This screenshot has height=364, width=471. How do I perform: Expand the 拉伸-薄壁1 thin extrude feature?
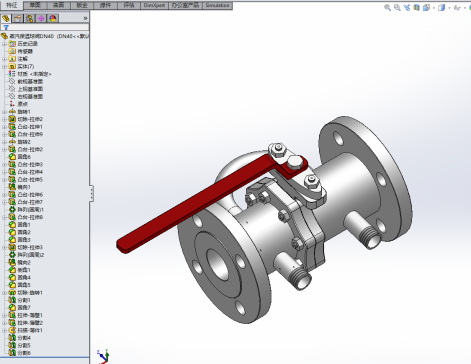pos(4,315)
